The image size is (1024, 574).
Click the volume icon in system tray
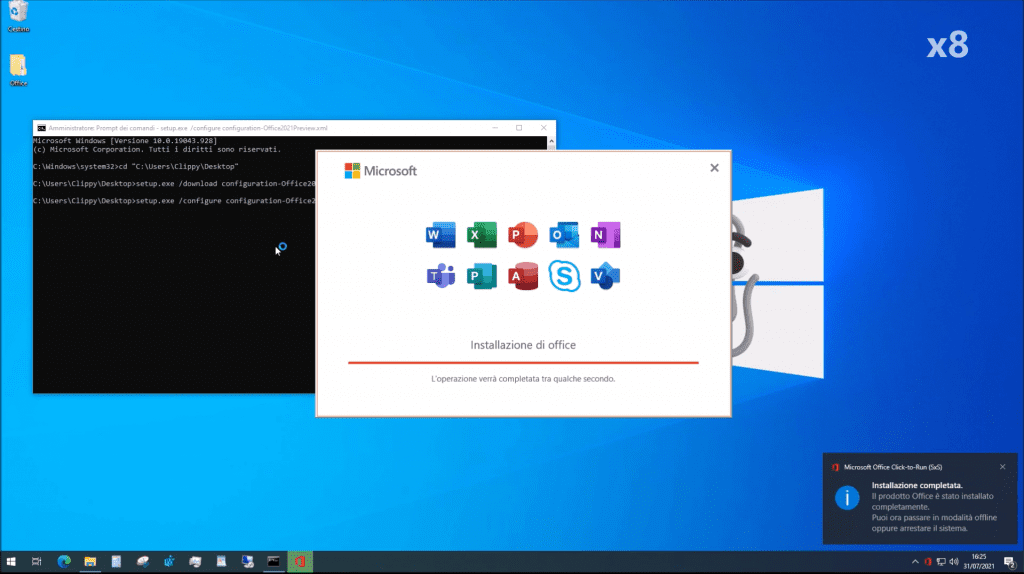956,561
